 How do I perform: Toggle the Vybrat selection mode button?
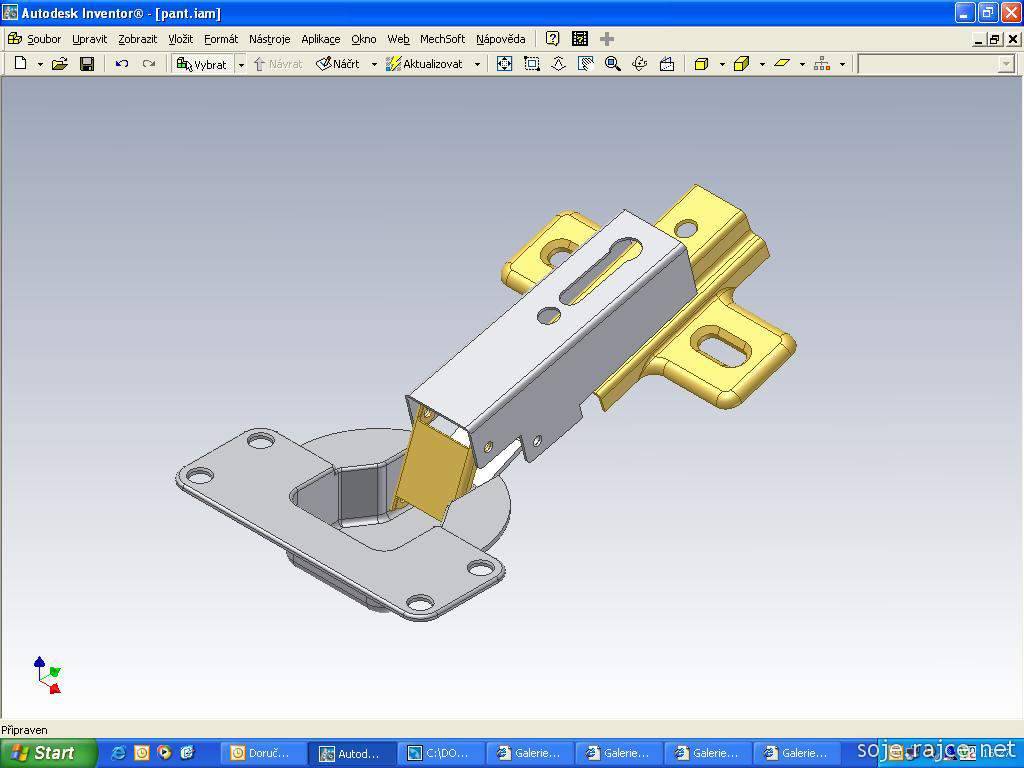coord(202,64)
